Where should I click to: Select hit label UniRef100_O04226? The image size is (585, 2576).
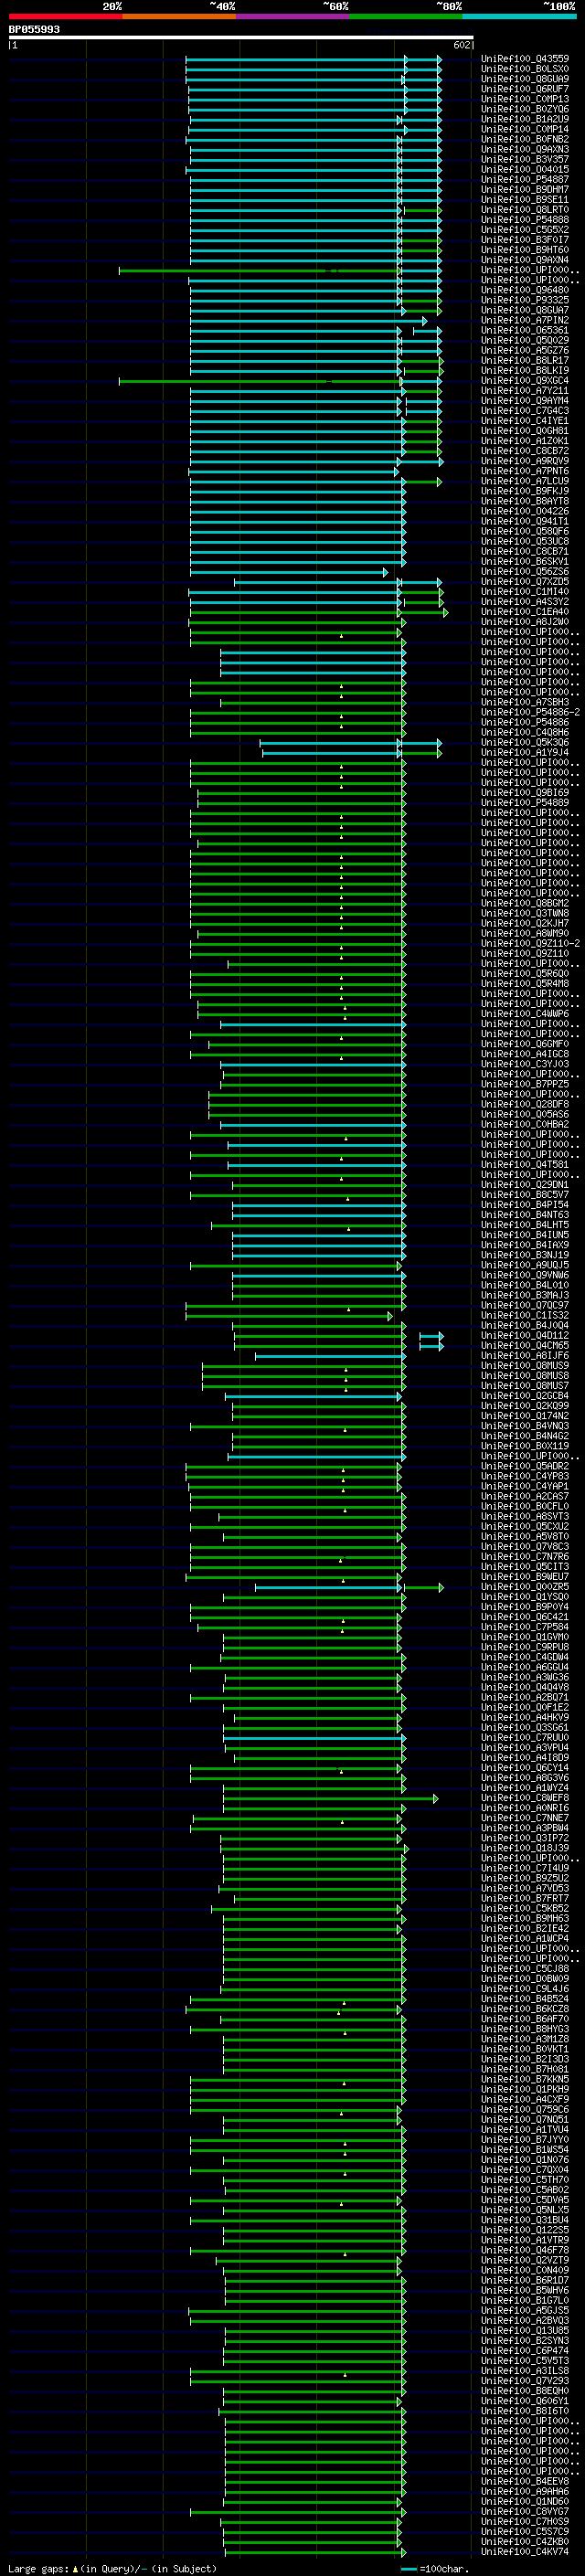click(525, 511)
